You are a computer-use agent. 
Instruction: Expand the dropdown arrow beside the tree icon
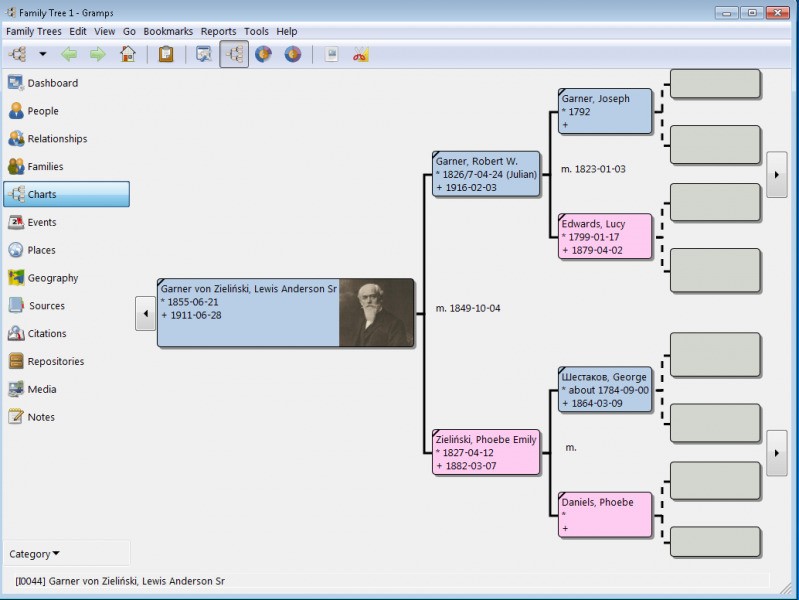(43, 54)
